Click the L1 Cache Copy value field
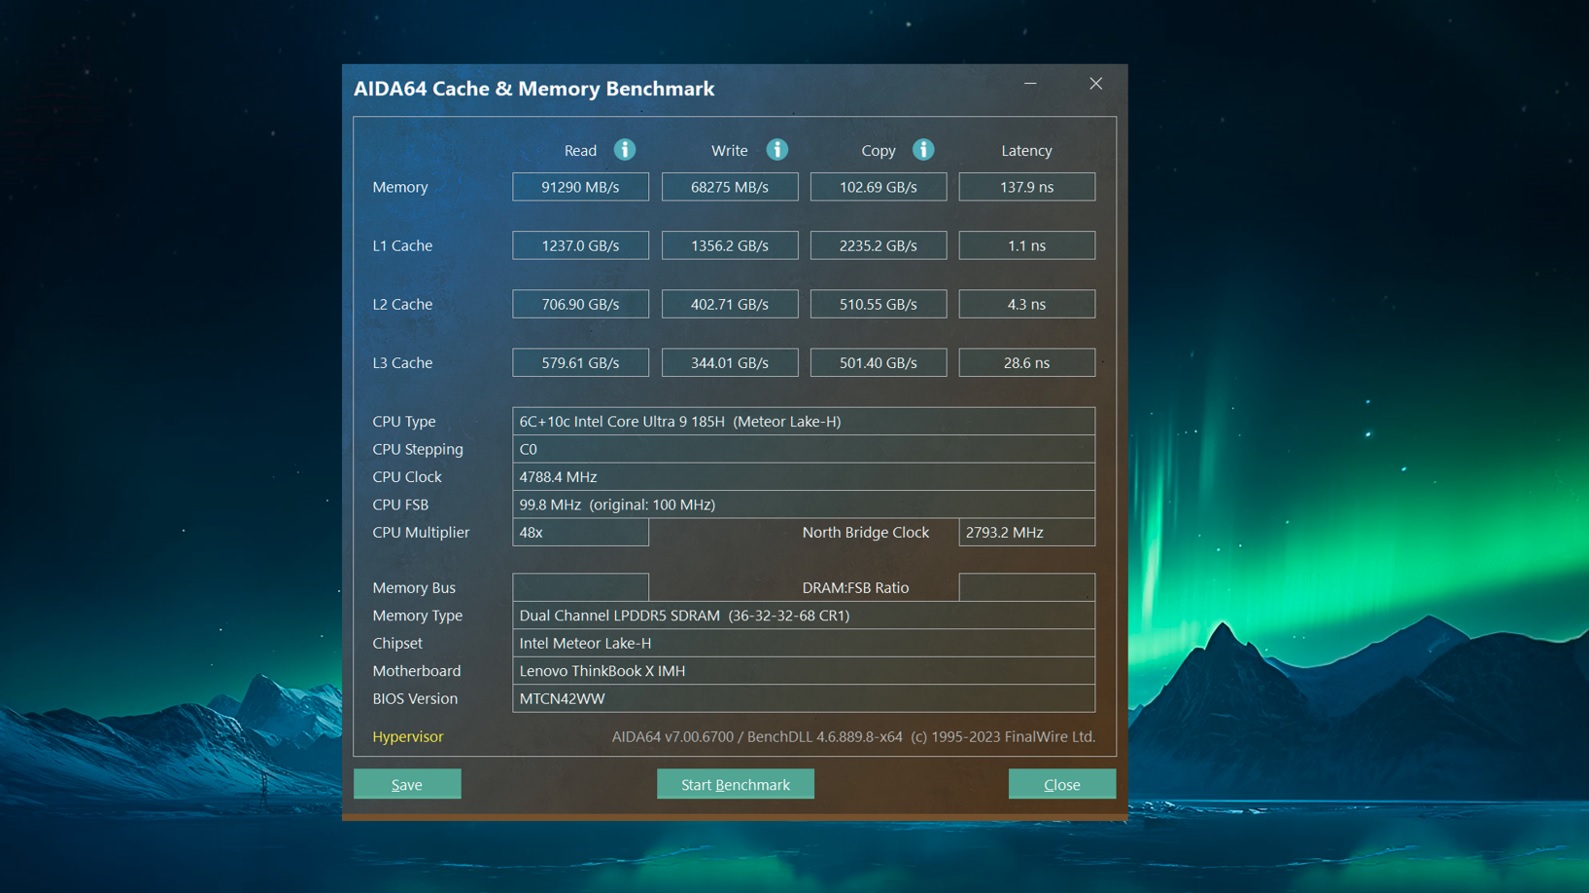Viewport: 1589px width, 893px height. pos(878,246)
